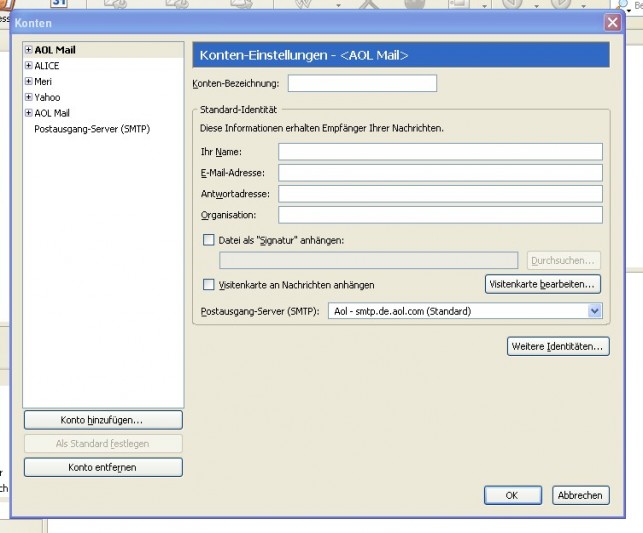Enable Datei als "Signatur" anhängen checkbox
This screenshot has height=533, width=643.
pos(209,240)
